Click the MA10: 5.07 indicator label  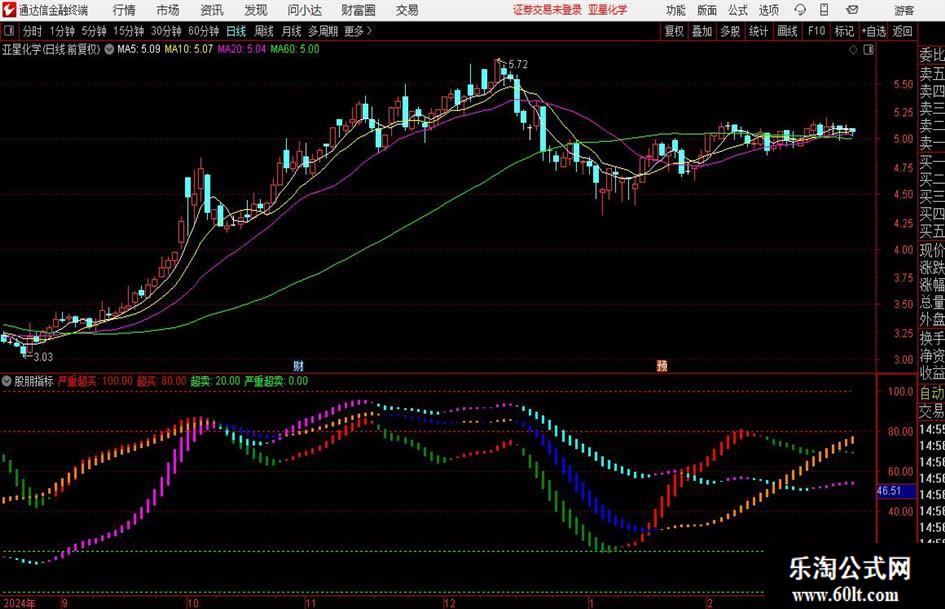(188, 49)
